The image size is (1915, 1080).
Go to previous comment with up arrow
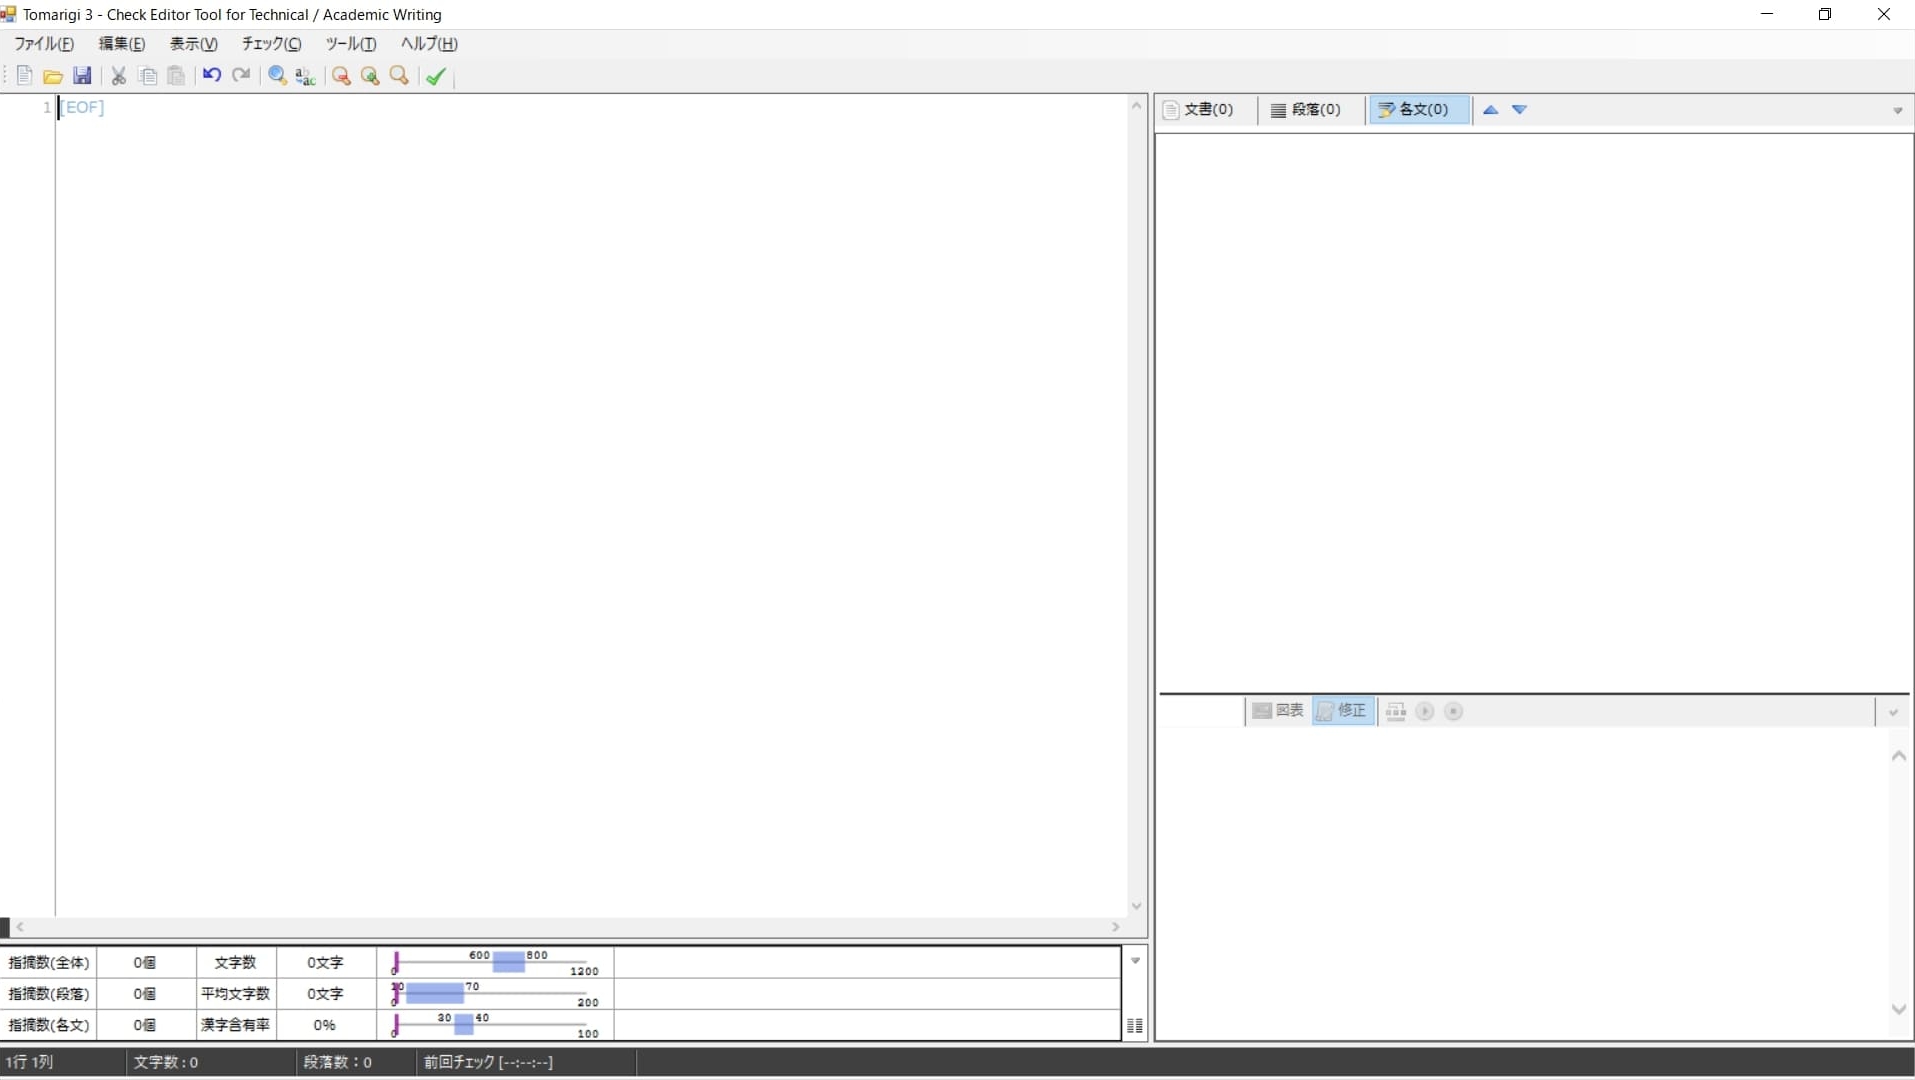coord(1490,110)
